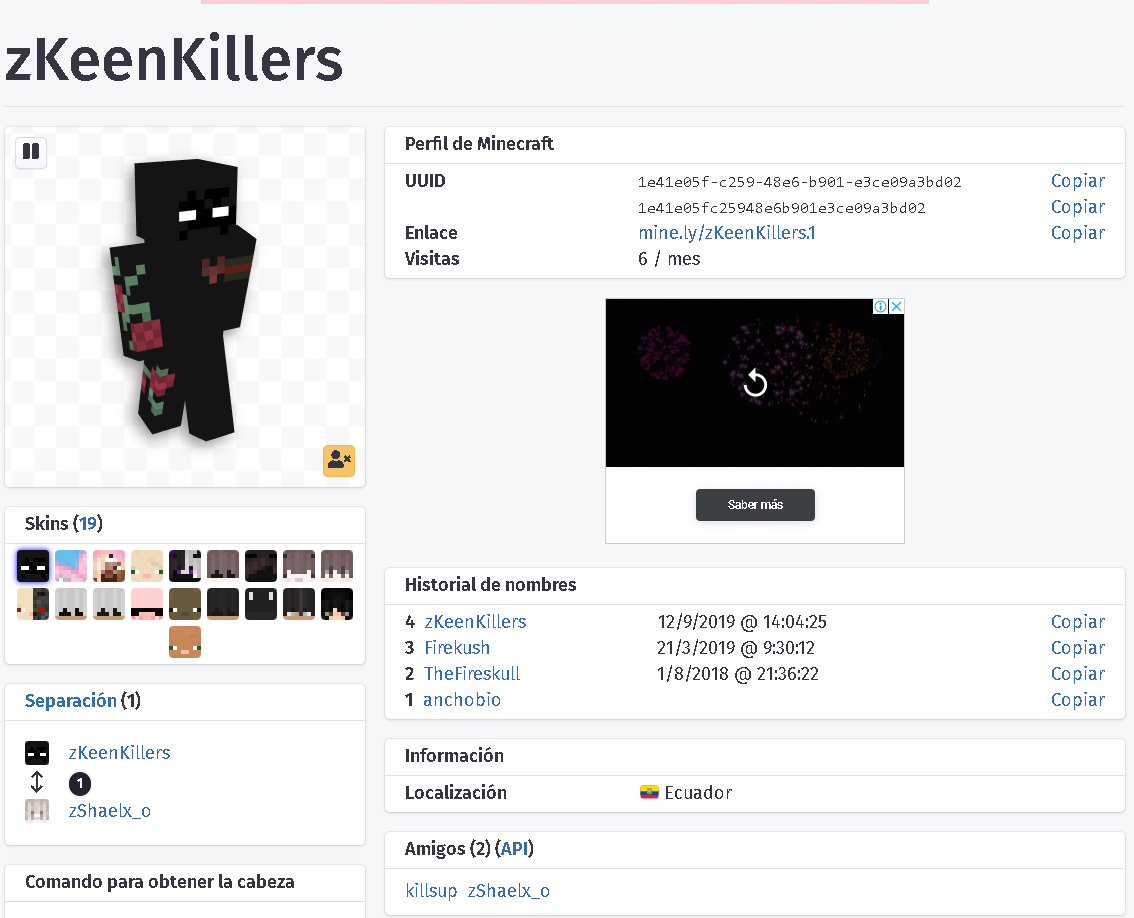Open the friends API link

515,849
